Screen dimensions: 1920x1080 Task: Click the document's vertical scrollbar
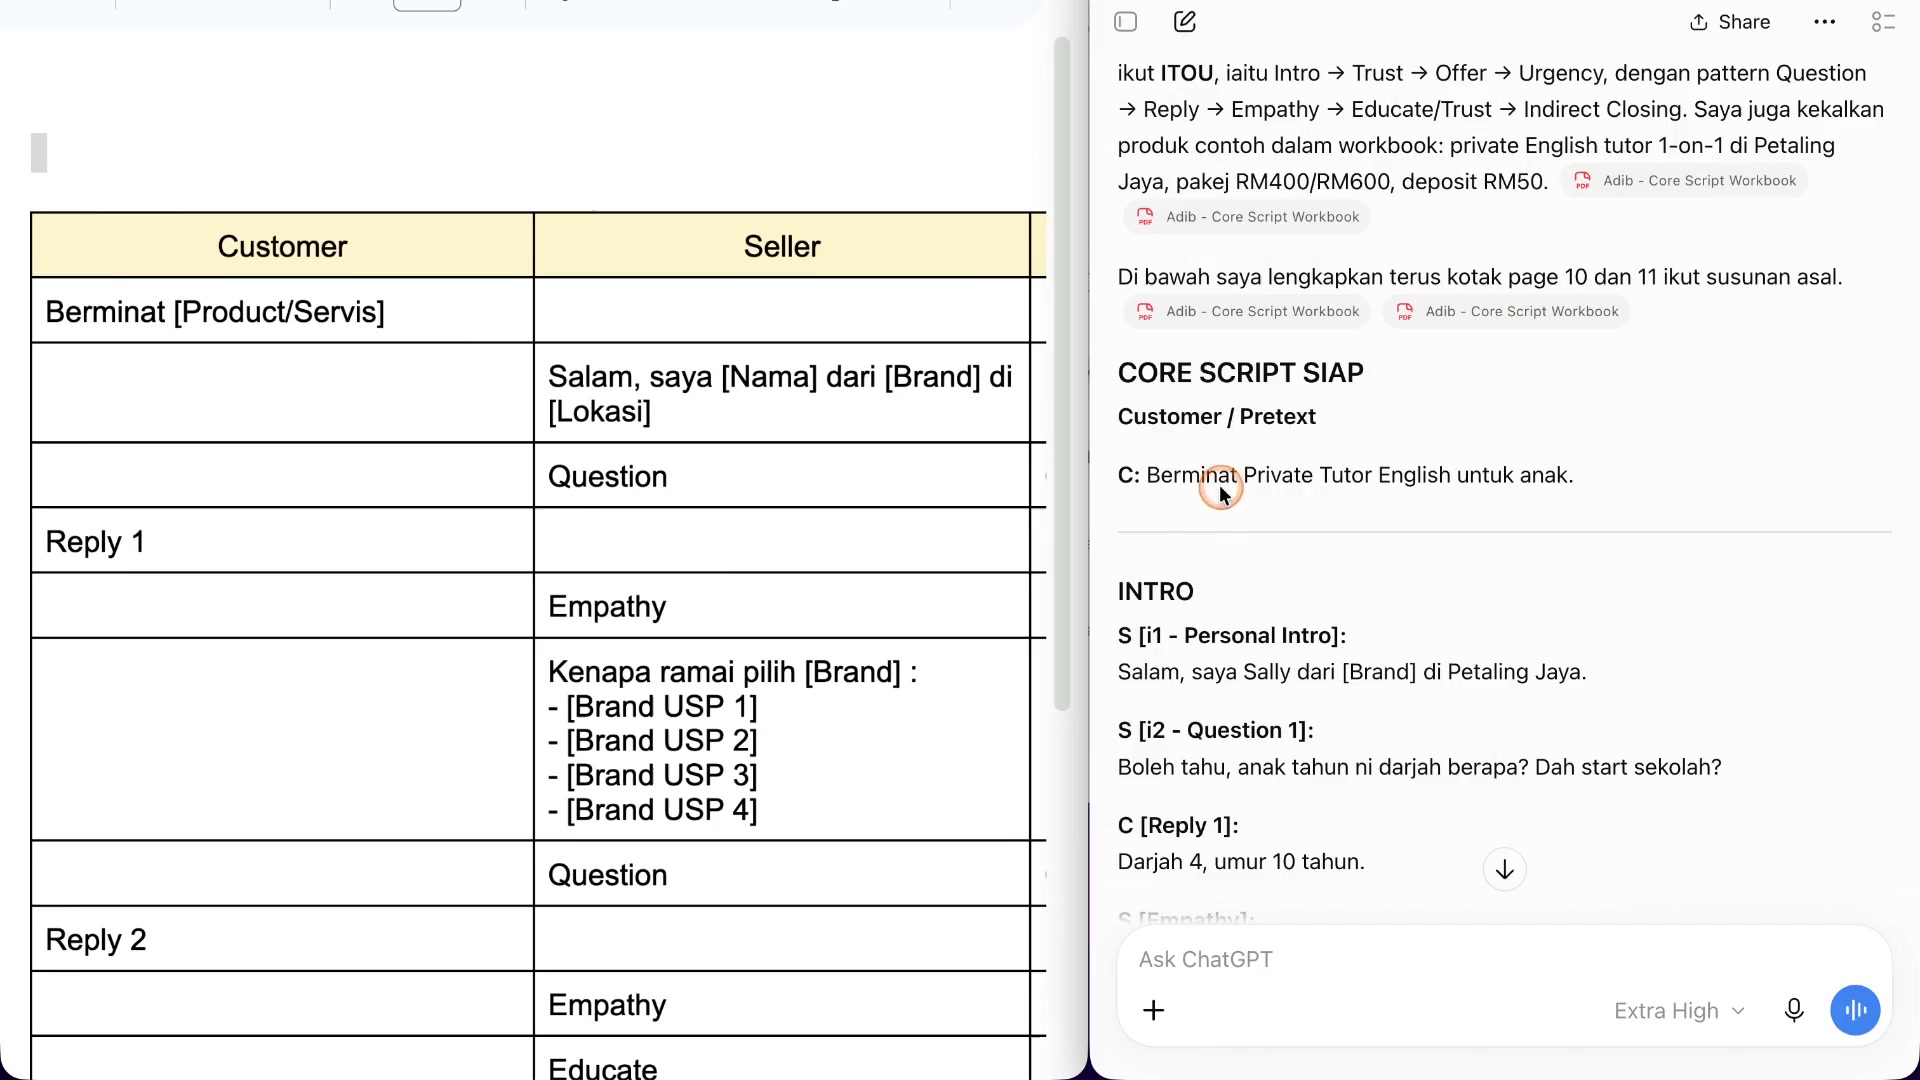tap(1062, 375)
